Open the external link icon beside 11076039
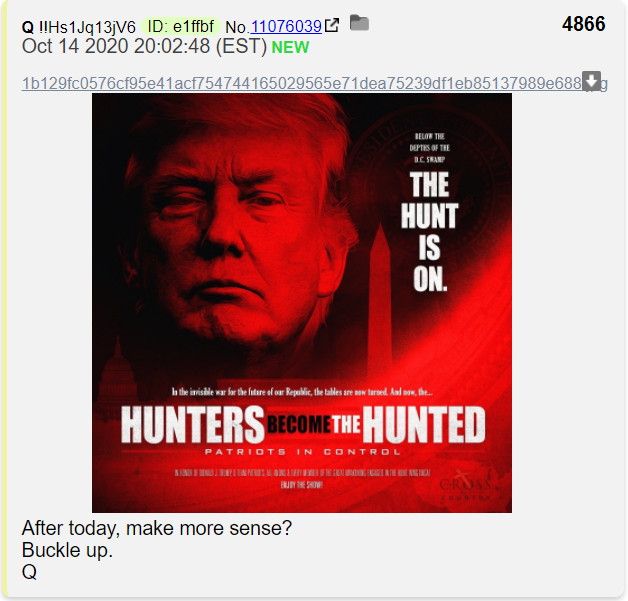The image size is (628, 601). [332, 25]
